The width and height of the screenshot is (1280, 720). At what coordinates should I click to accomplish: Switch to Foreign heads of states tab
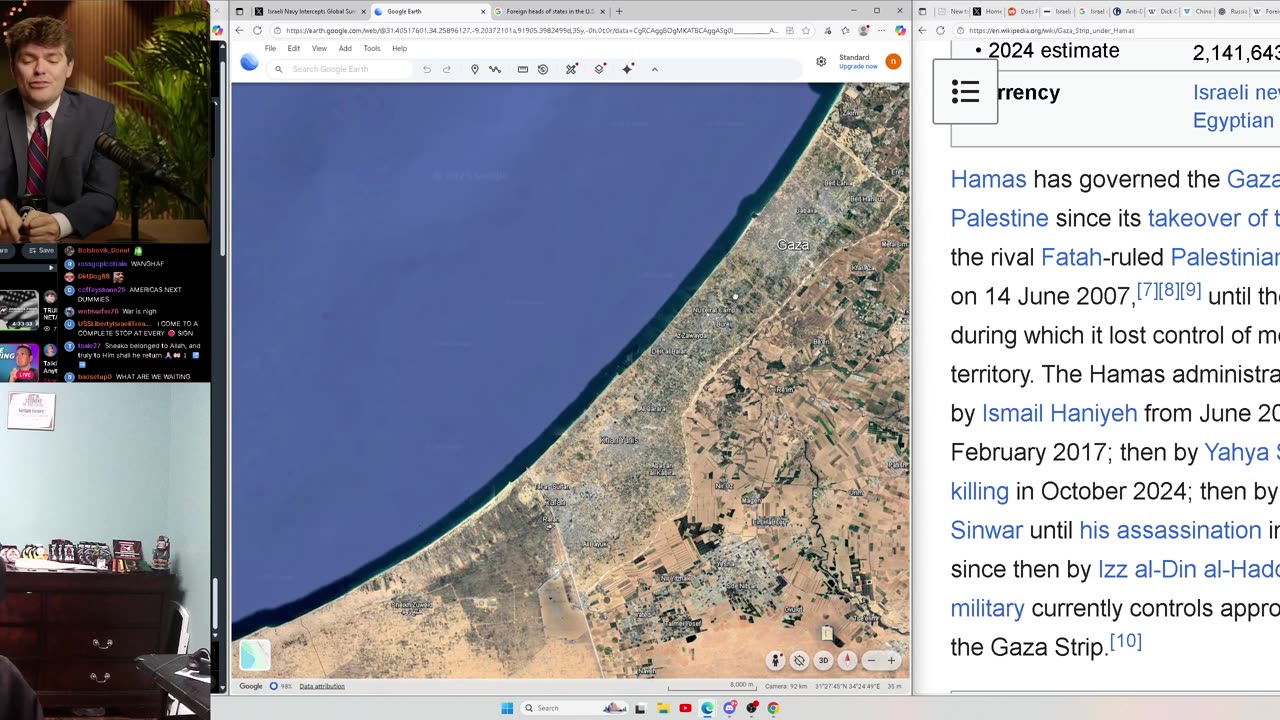(x=550, y=11)
